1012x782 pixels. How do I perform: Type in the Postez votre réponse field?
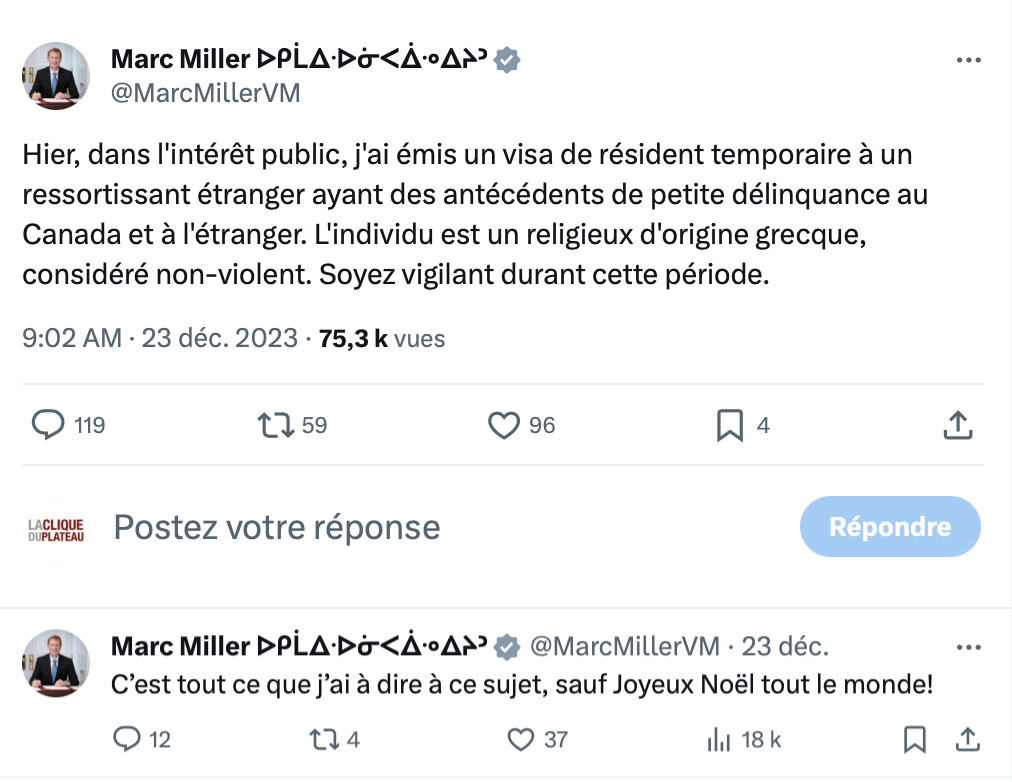tap(400, 526)
